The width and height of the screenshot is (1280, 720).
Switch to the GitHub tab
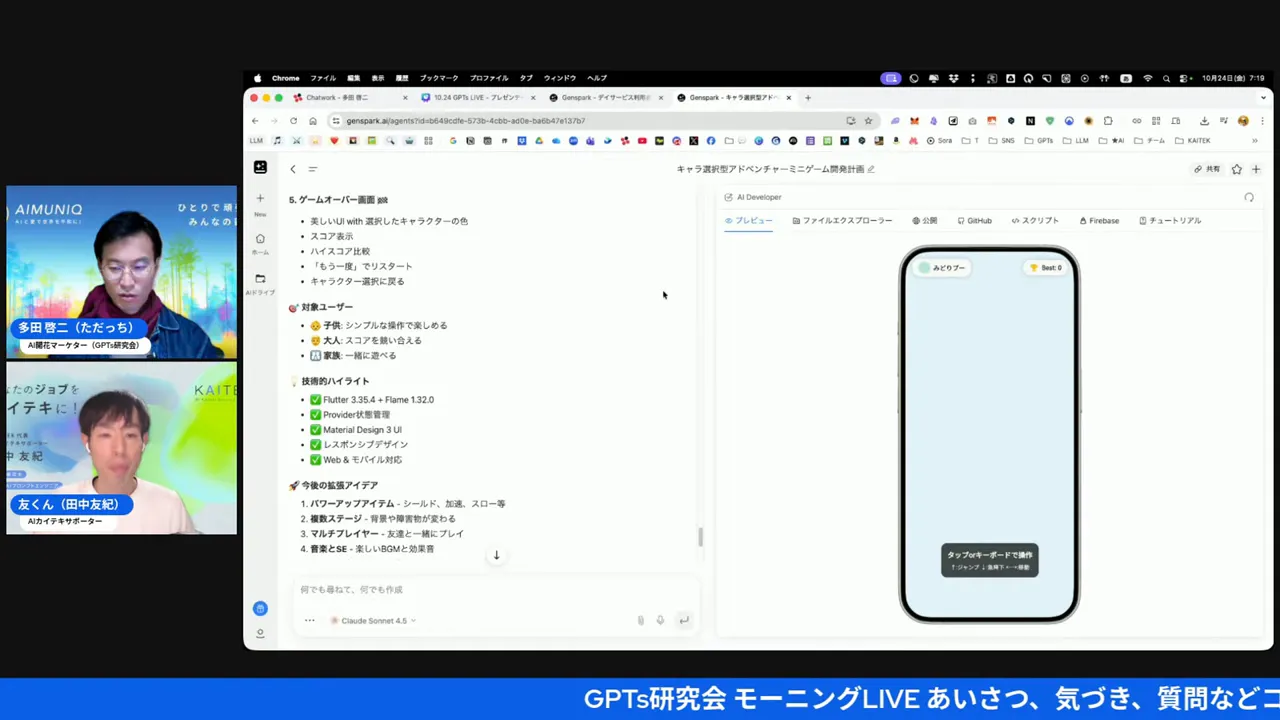click(974, 221)
